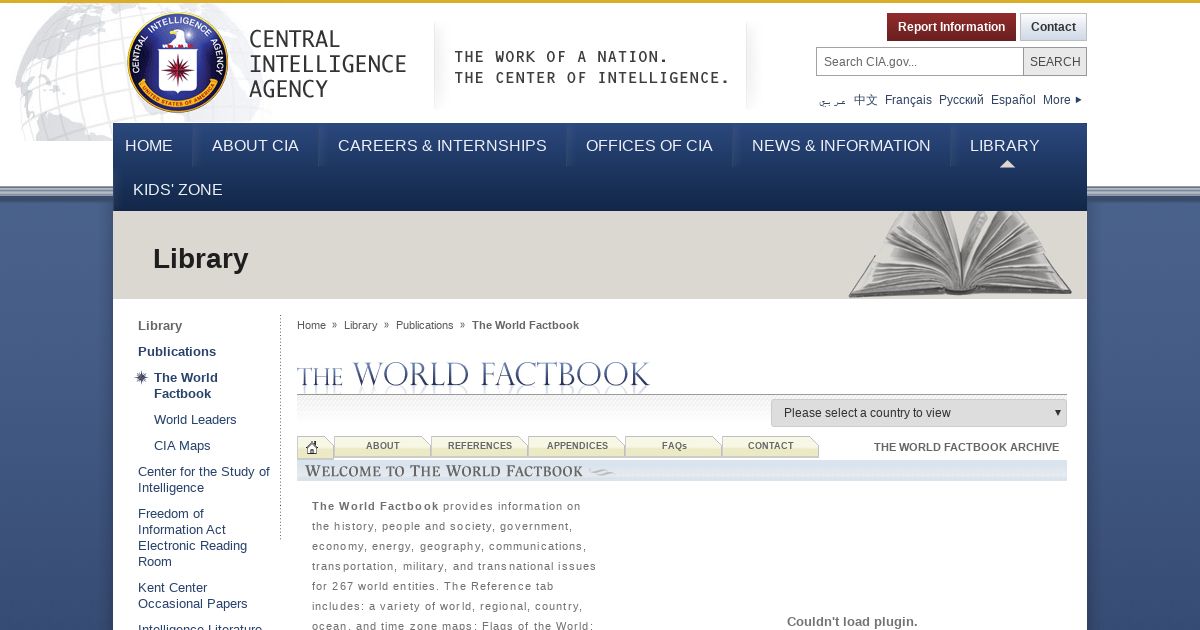1200x630 pixels.
Task: Click the Library breadcrumb link
Action: tap(360, 325)
